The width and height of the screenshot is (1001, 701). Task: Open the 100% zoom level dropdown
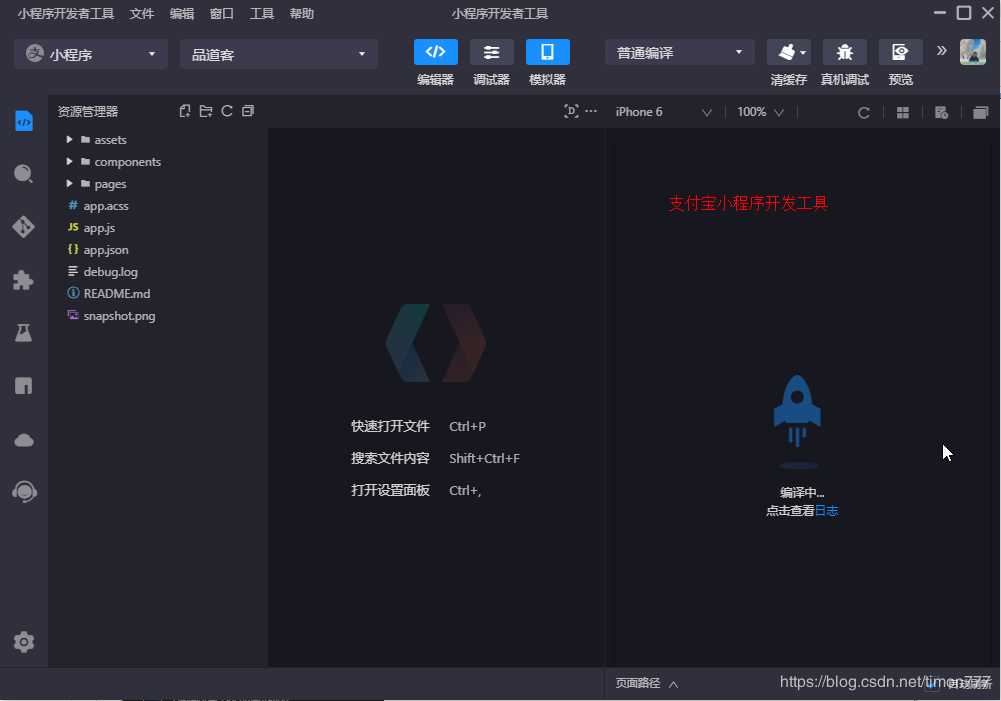coord(760,112)
